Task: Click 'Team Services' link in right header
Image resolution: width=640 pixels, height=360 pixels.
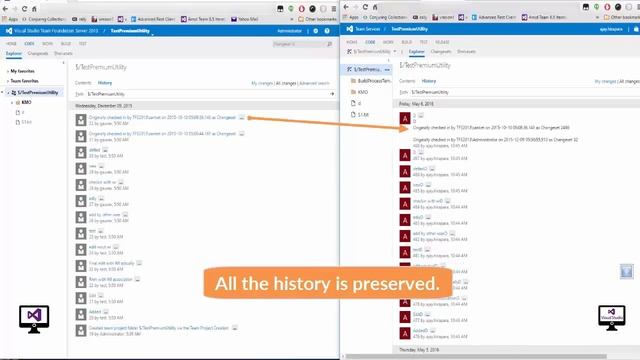Action: click(367, 29)
